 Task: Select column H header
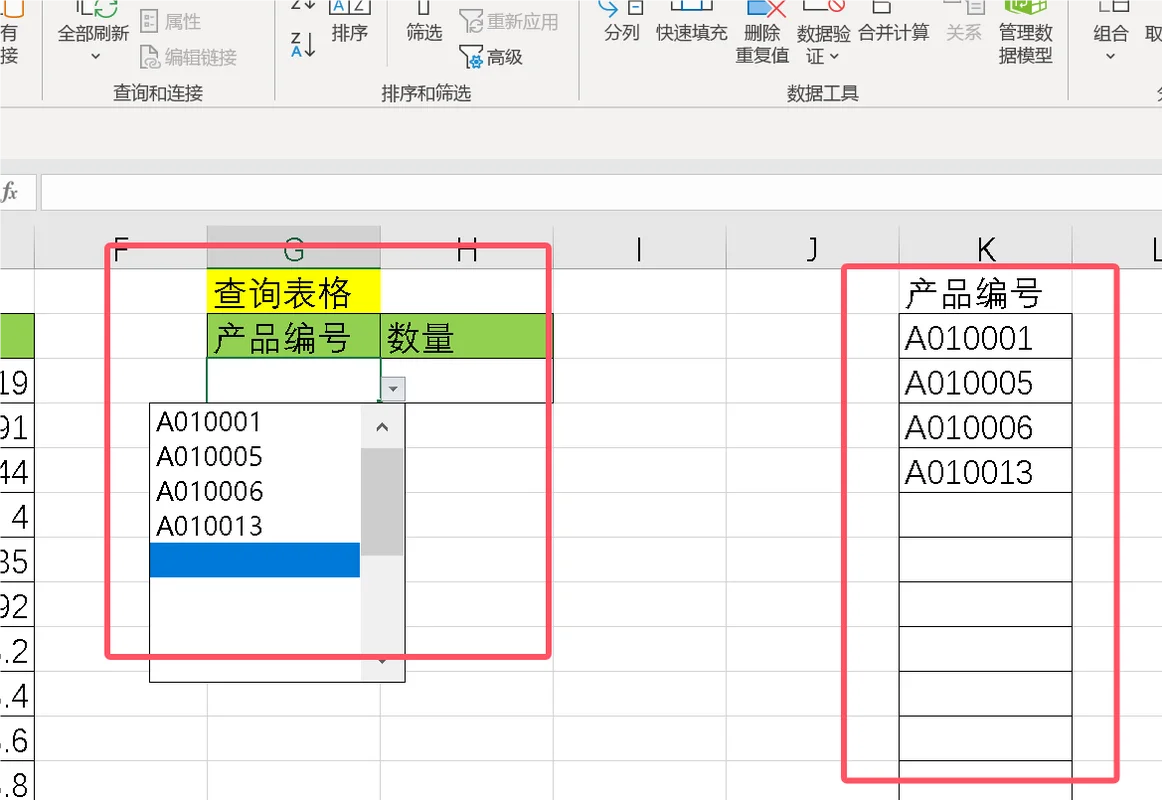point(466,248)
